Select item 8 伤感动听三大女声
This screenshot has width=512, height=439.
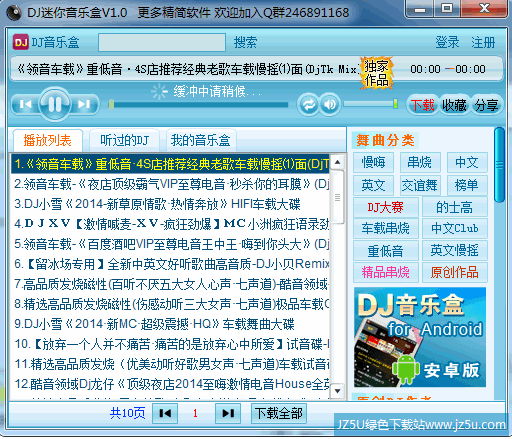[x=170, y=304]
